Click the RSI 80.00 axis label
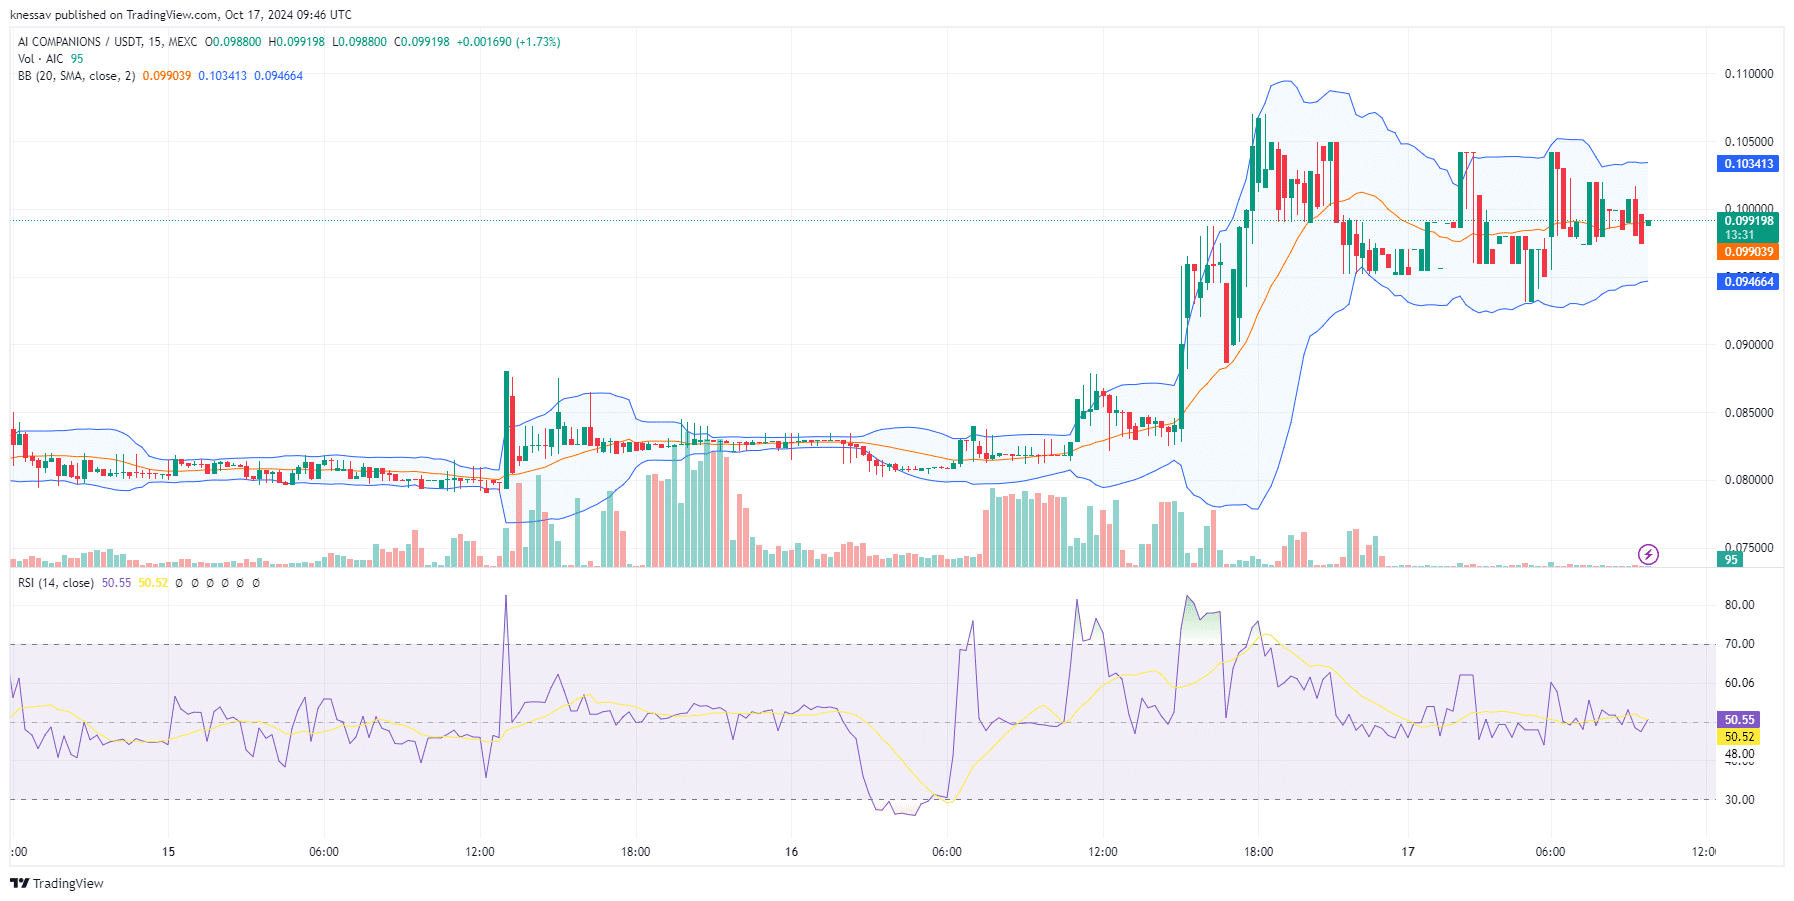Image resolution: width=1794 pixels, height=901 pixels. 1739,605
